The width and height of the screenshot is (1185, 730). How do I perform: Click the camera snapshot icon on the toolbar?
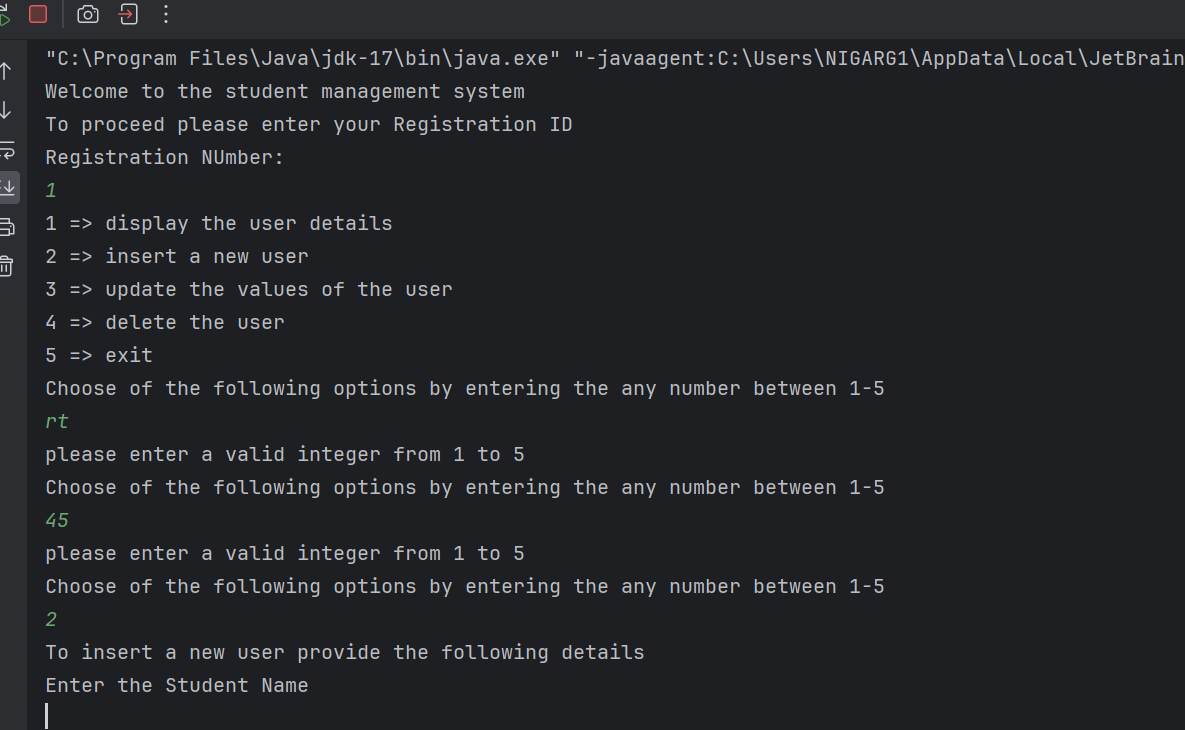click(87, 14)
